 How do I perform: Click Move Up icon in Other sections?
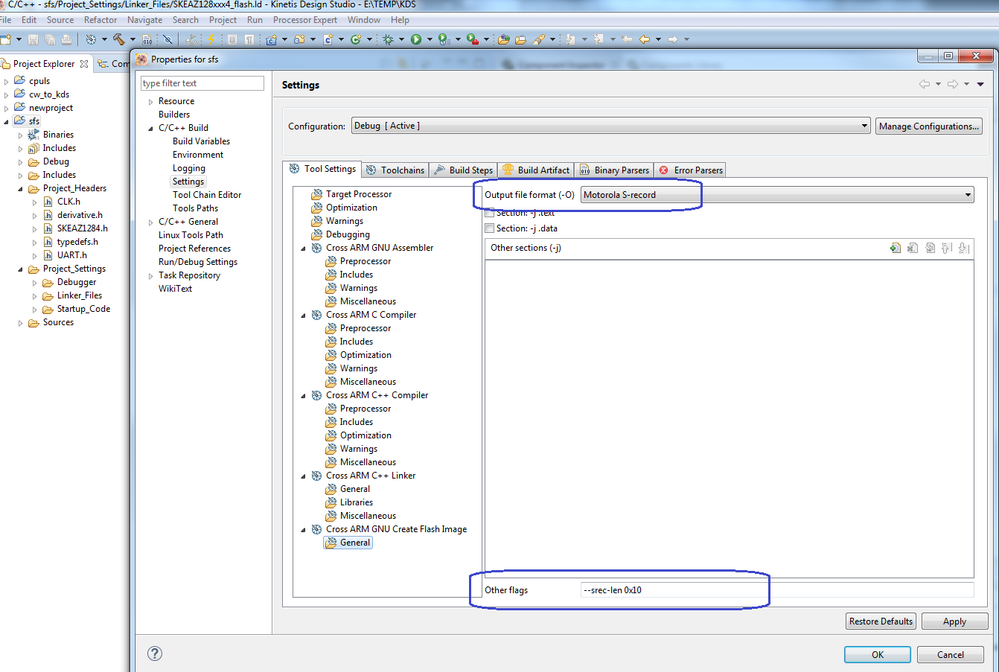click(947, 248)
